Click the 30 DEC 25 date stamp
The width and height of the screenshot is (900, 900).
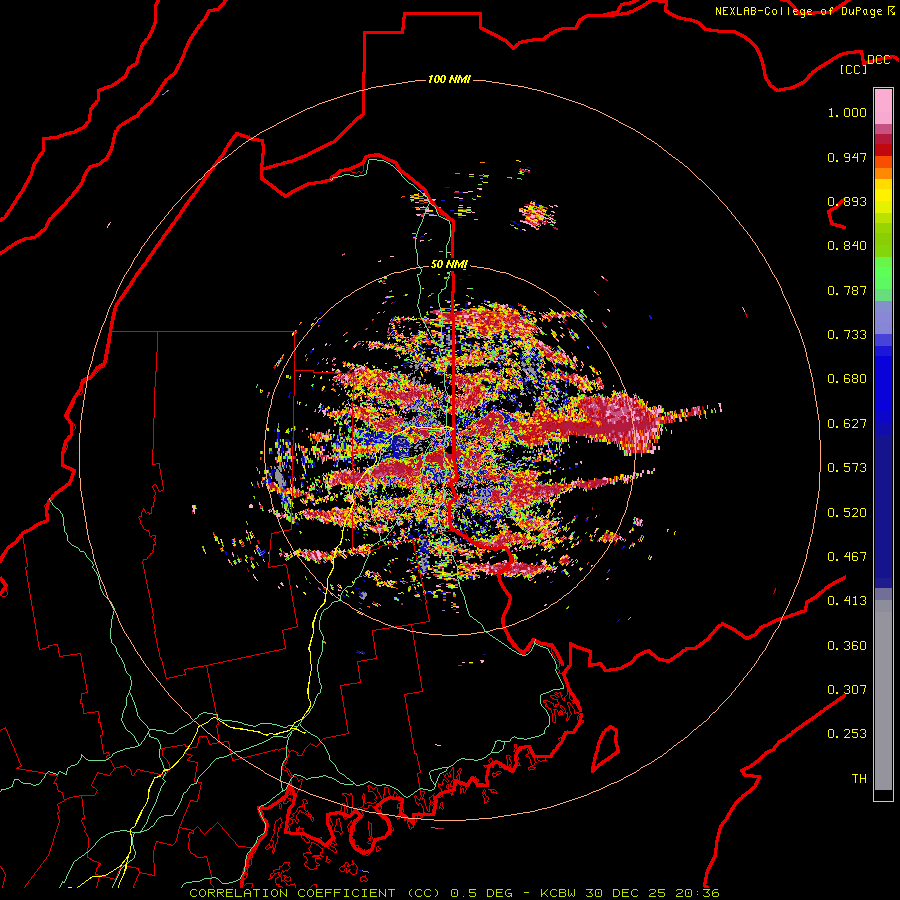pos(626,893)
